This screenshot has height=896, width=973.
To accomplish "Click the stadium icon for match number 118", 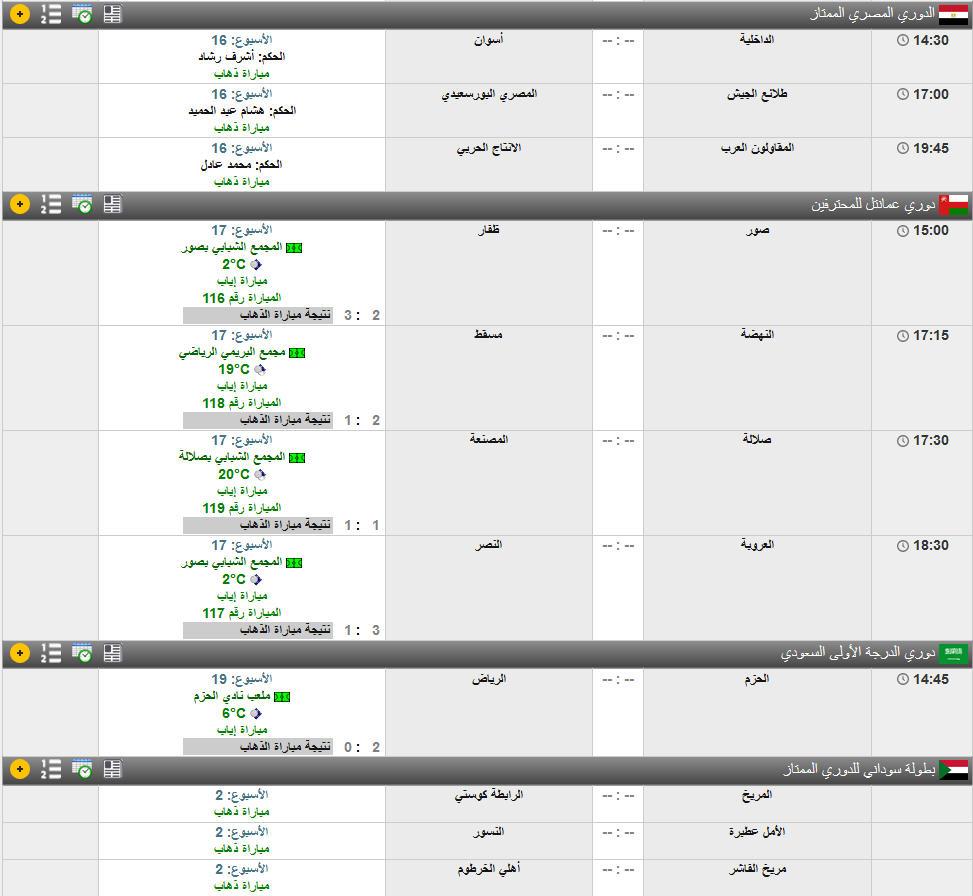I will tap(296, 353).
